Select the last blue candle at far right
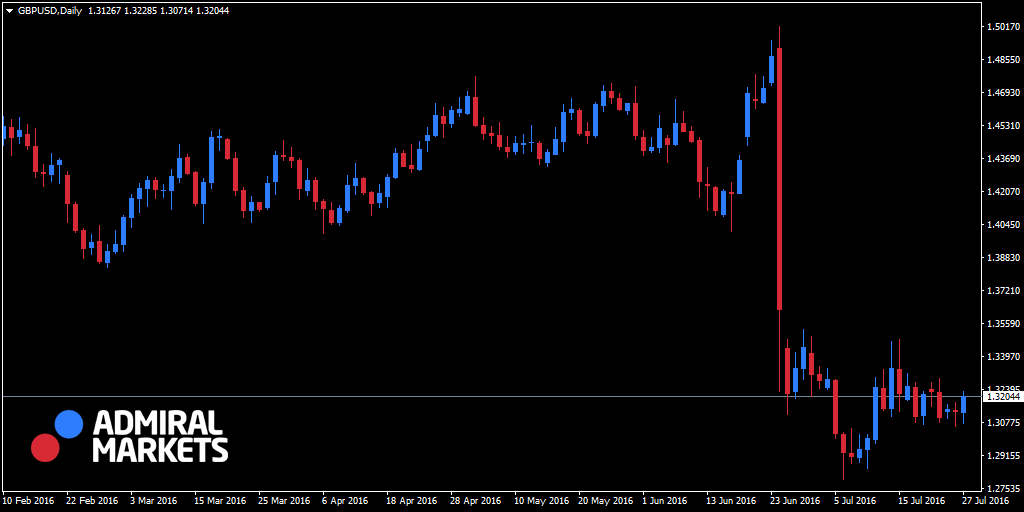Viewport: 1024px width, 512px height. pos(964,404)
